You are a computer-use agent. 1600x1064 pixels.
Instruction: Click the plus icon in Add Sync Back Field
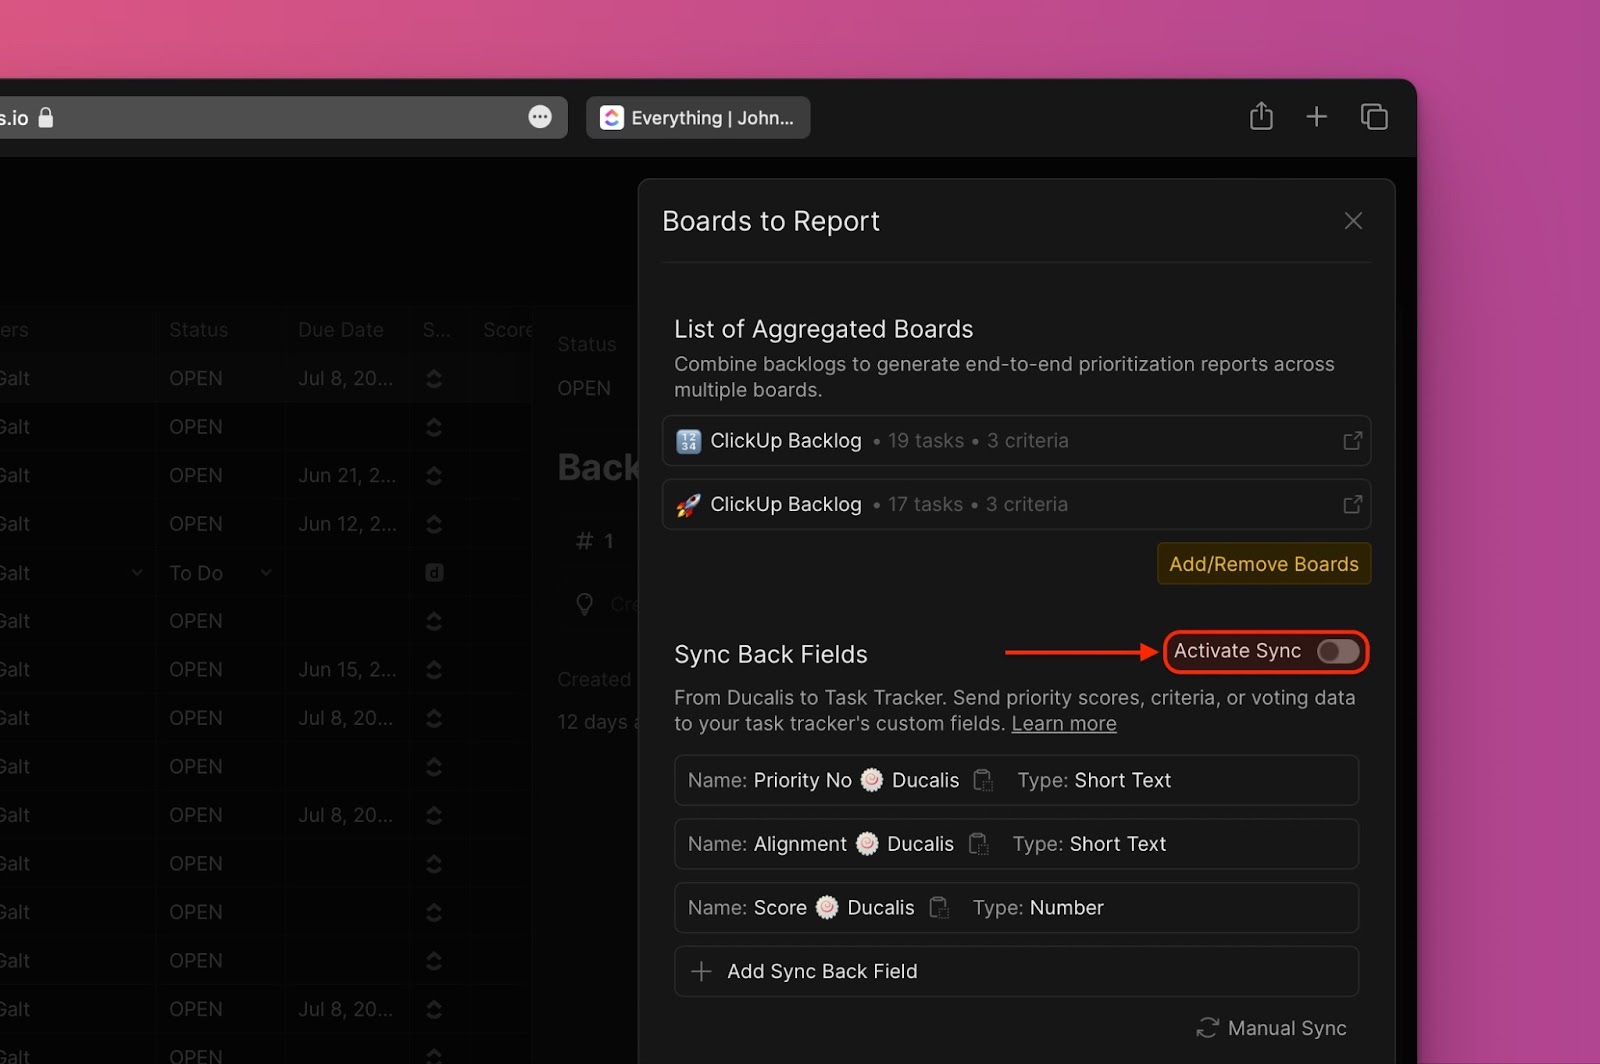(701, 972)
